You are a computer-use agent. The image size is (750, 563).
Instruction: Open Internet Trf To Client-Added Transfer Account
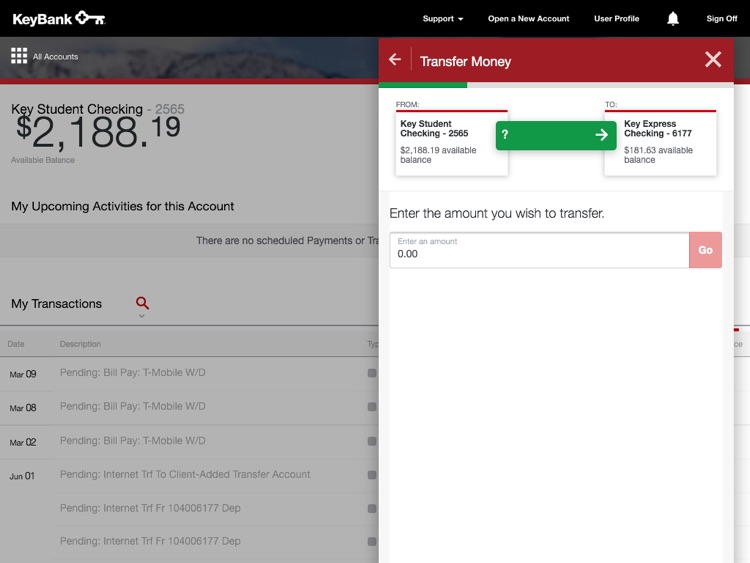185,475
